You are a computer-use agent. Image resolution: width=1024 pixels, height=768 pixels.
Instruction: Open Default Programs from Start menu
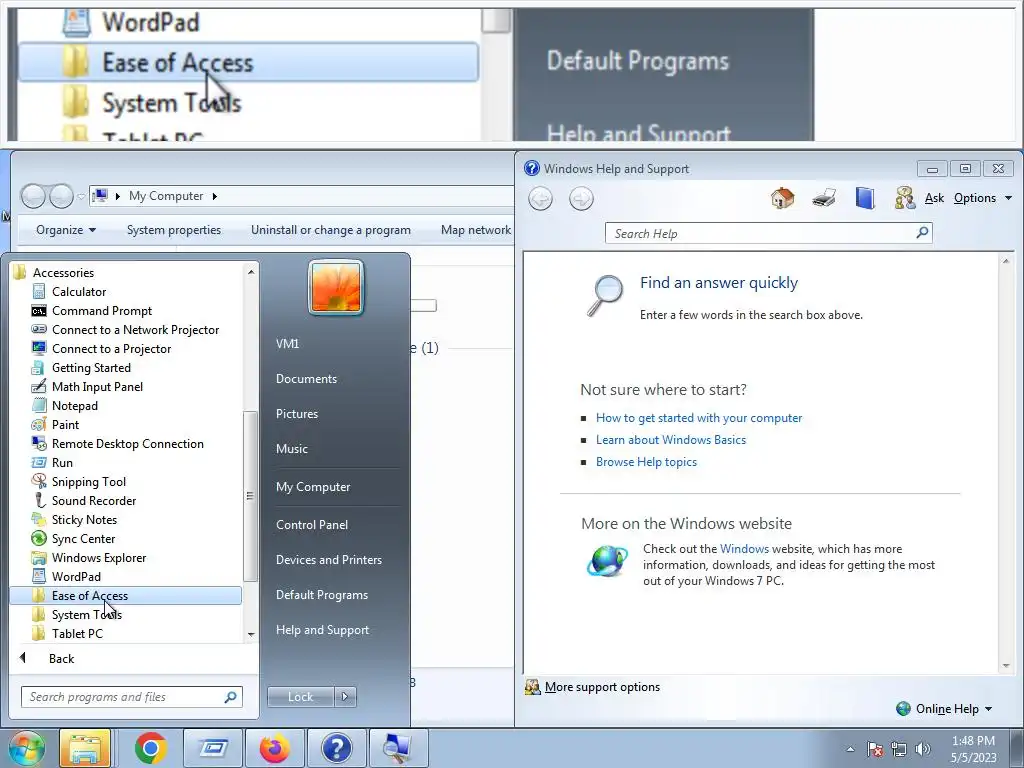pyautogui.click(x=321, y=595)
